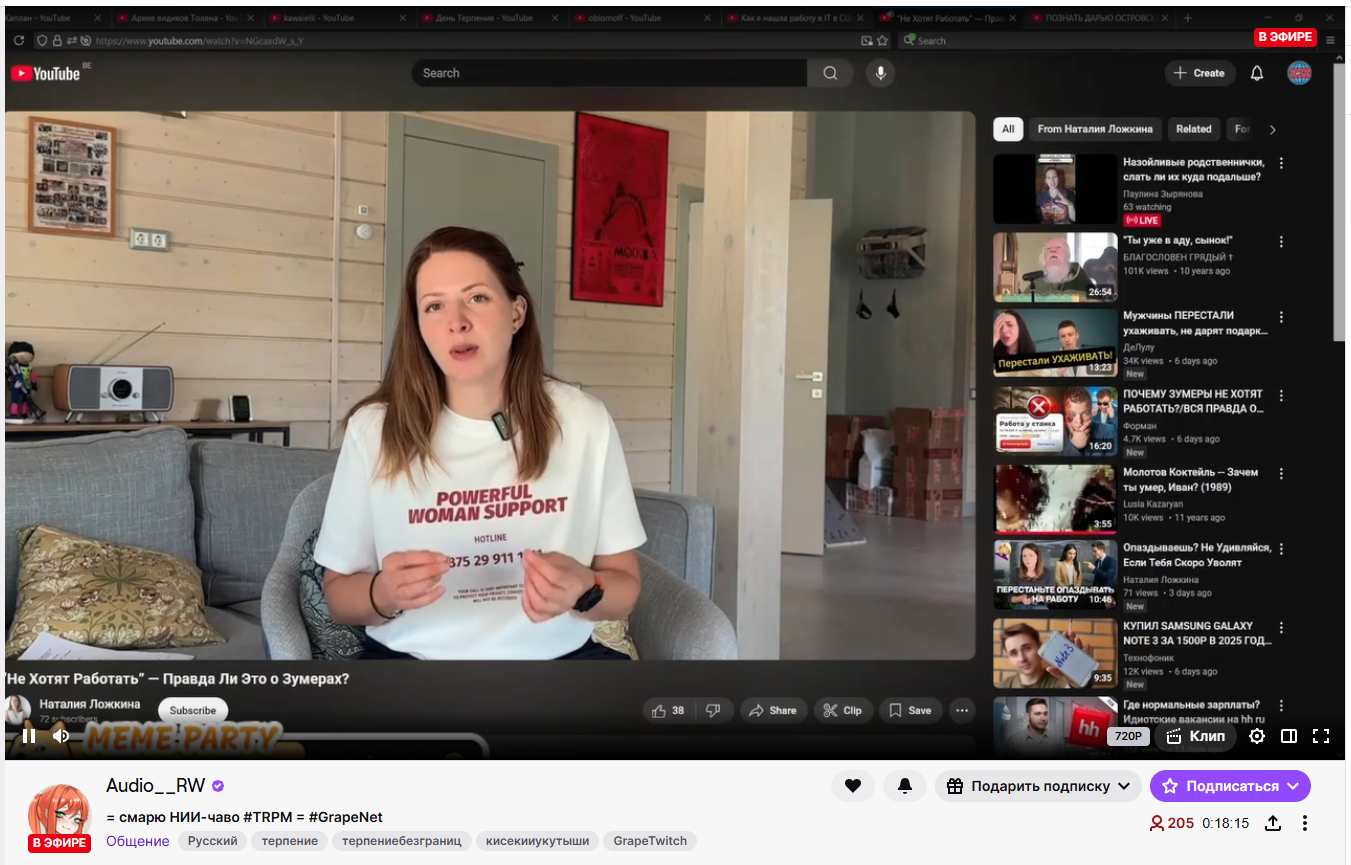The image size is (1351, 865).
Task: Open ПОЧЕМУ ЗУМЕРЫ НЕ ХОТЯТ РАБОТАТЬ thumbnail
Action: pos(1055,421)
